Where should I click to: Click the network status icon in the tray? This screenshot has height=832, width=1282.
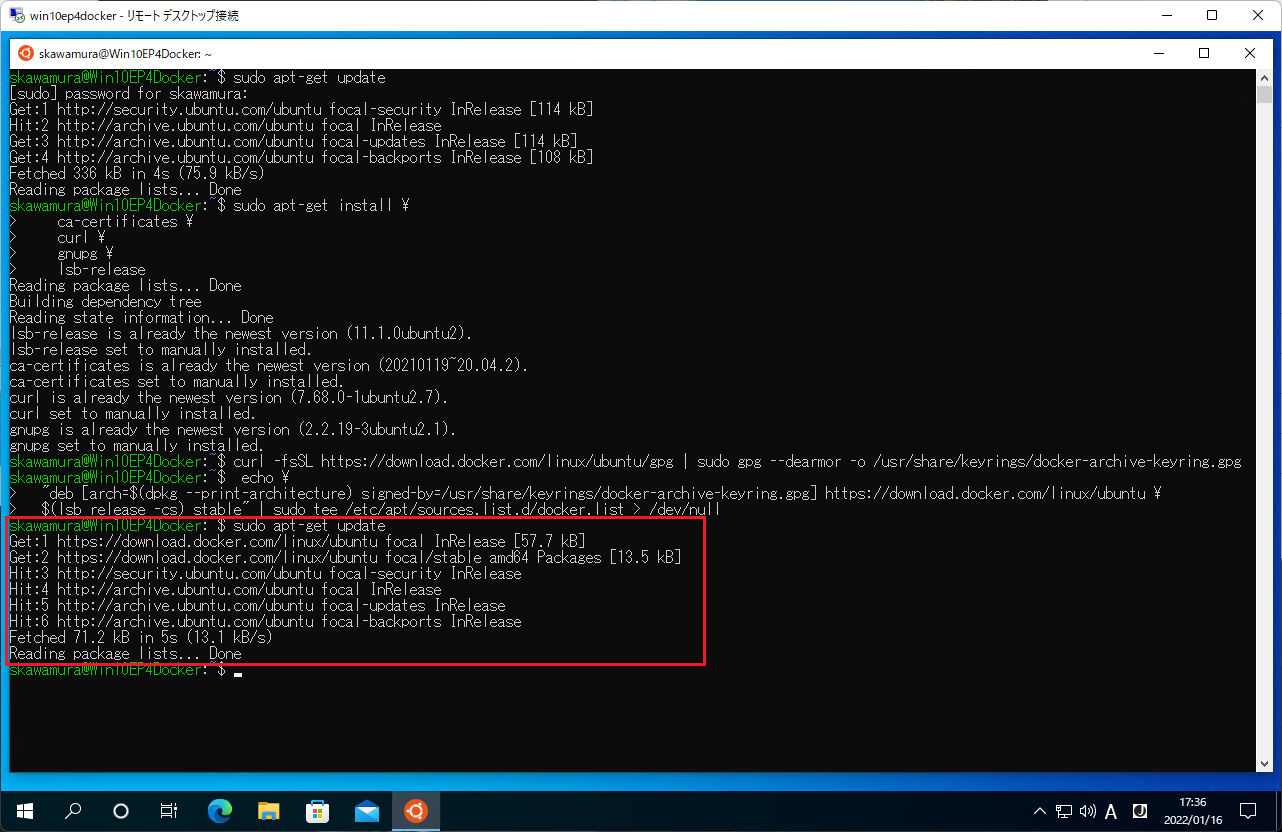1064,811
